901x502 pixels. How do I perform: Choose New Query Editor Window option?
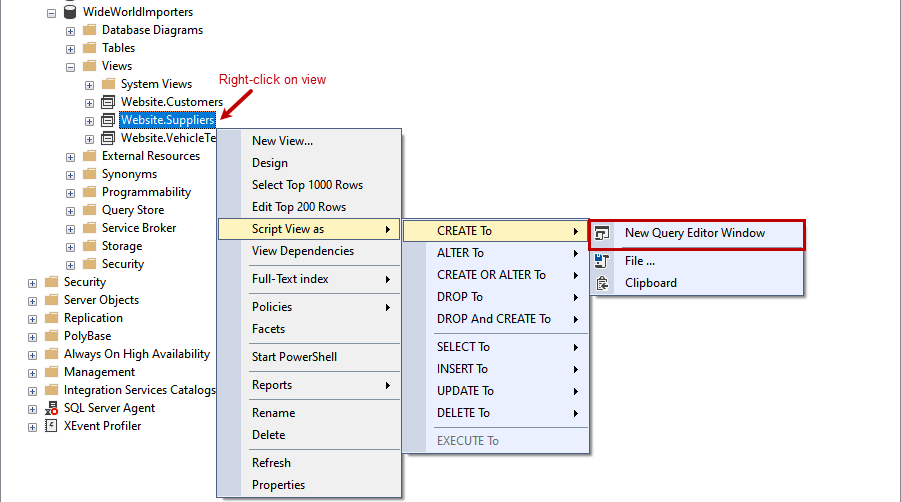[697, 233]
